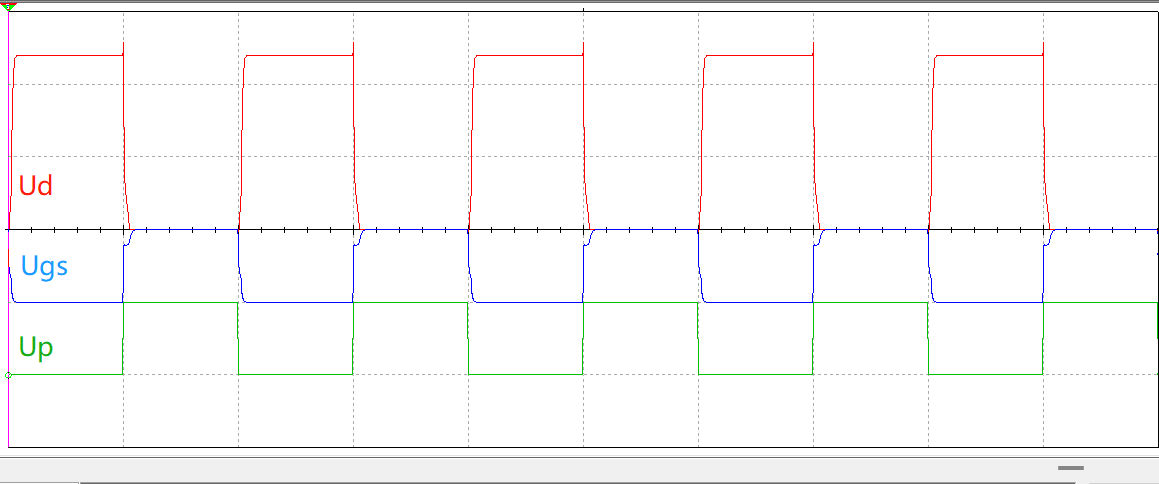Click the first Up high-level plateau
This screenshot has width=1159, height=484.
180,302
